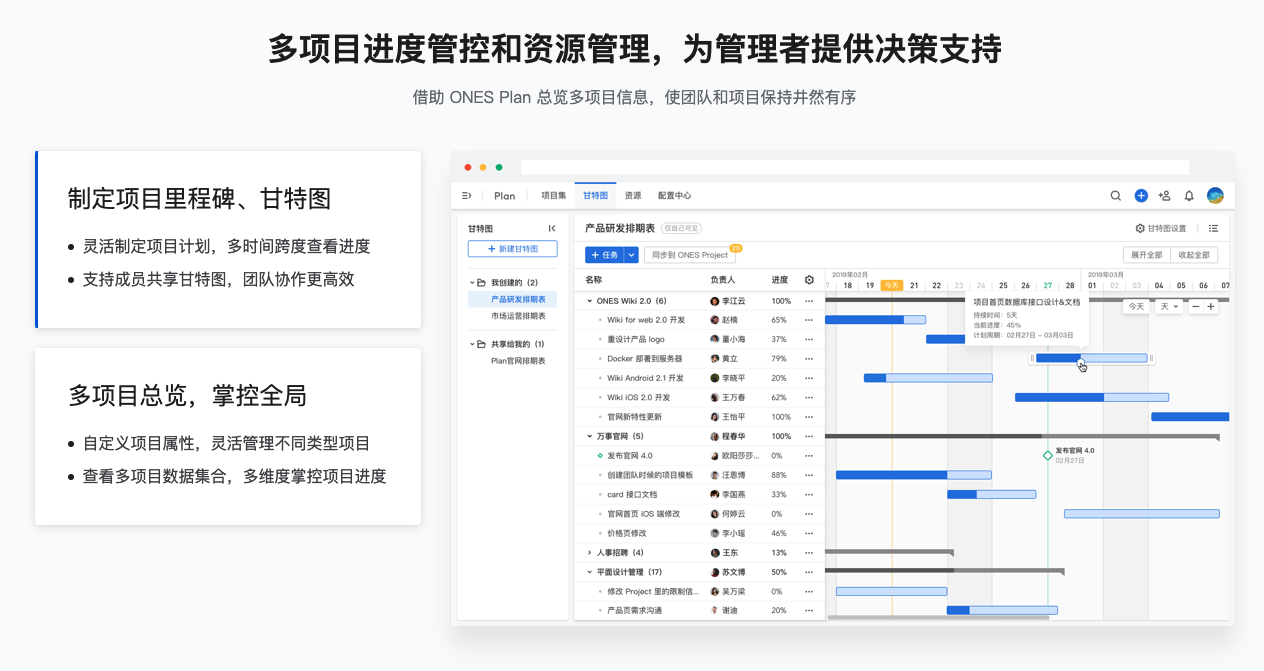Open more options for card 接口文档 row

(809, 494)
